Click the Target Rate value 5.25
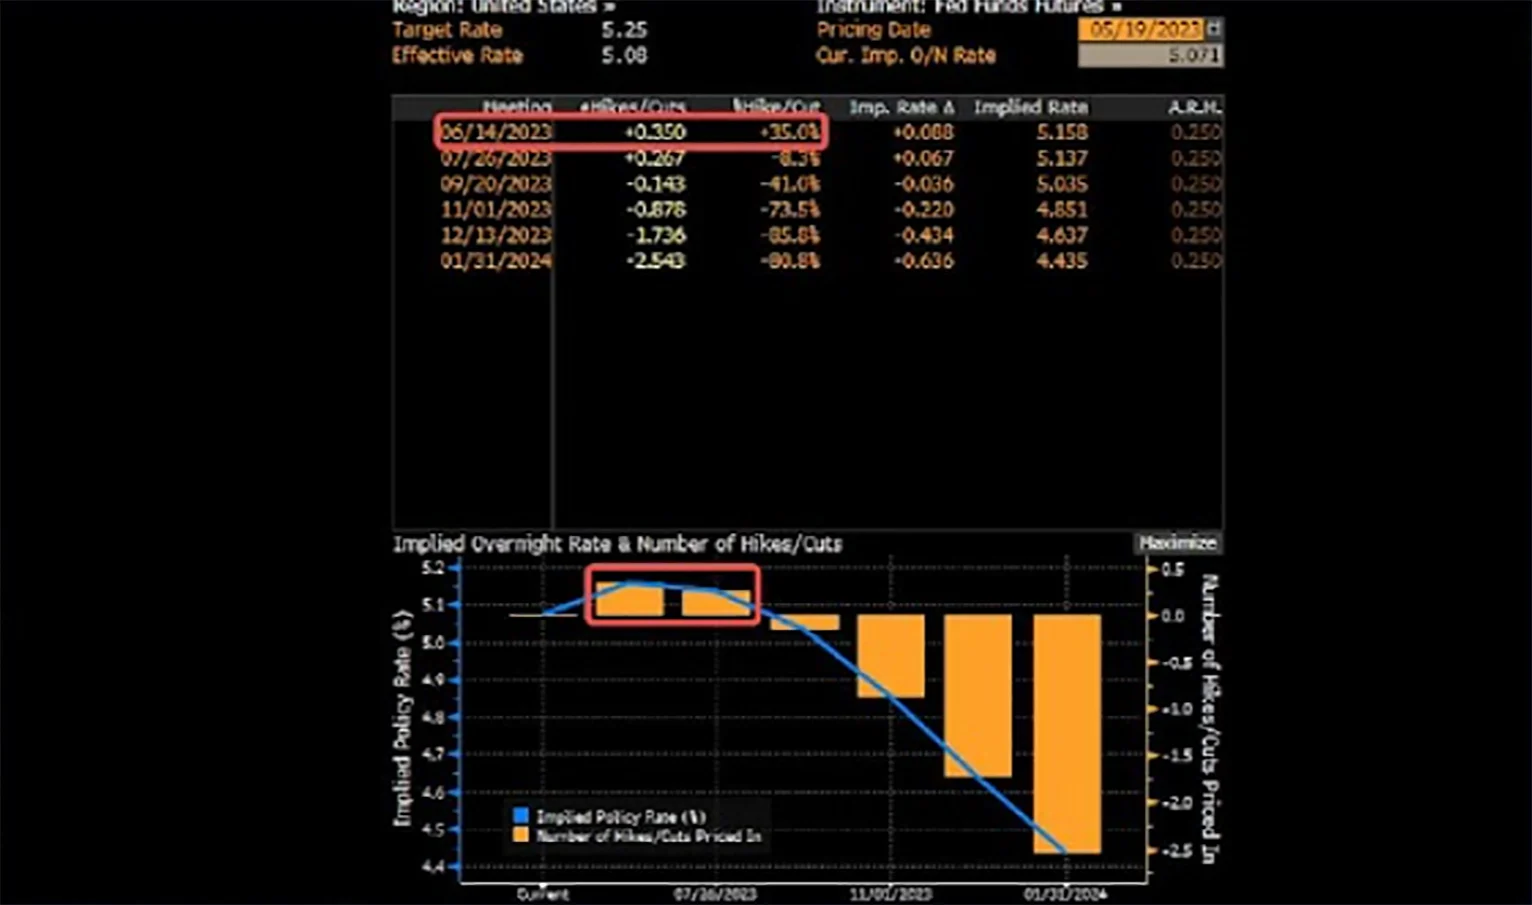This screenshot has height=905, width=1532. click(x=624, y=30)
